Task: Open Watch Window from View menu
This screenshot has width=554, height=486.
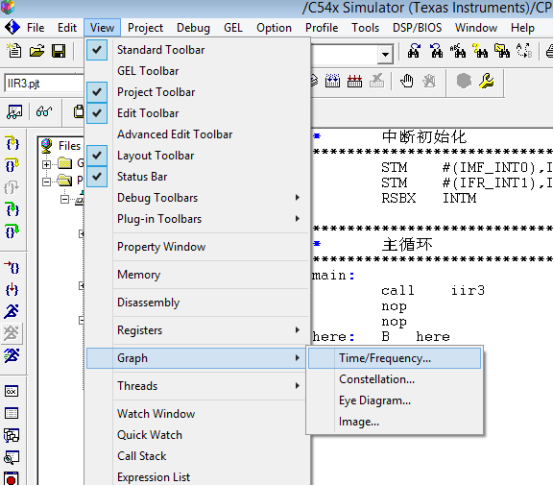Action: click(x=198, y=414)
